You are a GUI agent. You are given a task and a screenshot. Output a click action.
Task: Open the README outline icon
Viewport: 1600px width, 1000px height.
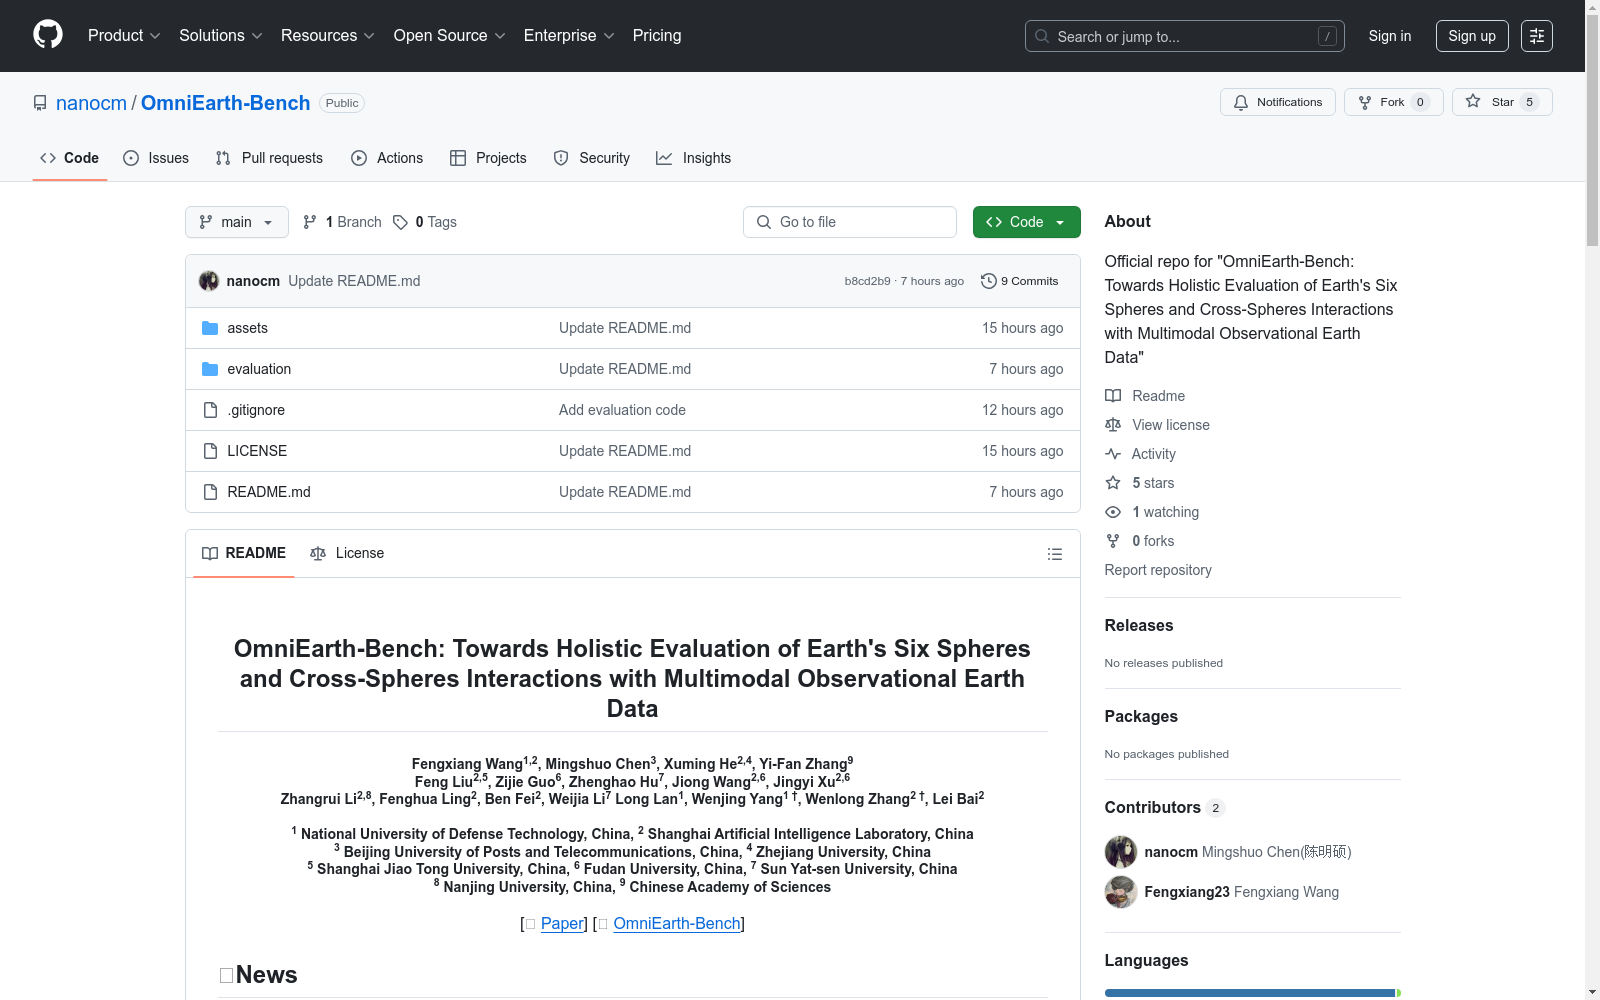point(1055,554)
